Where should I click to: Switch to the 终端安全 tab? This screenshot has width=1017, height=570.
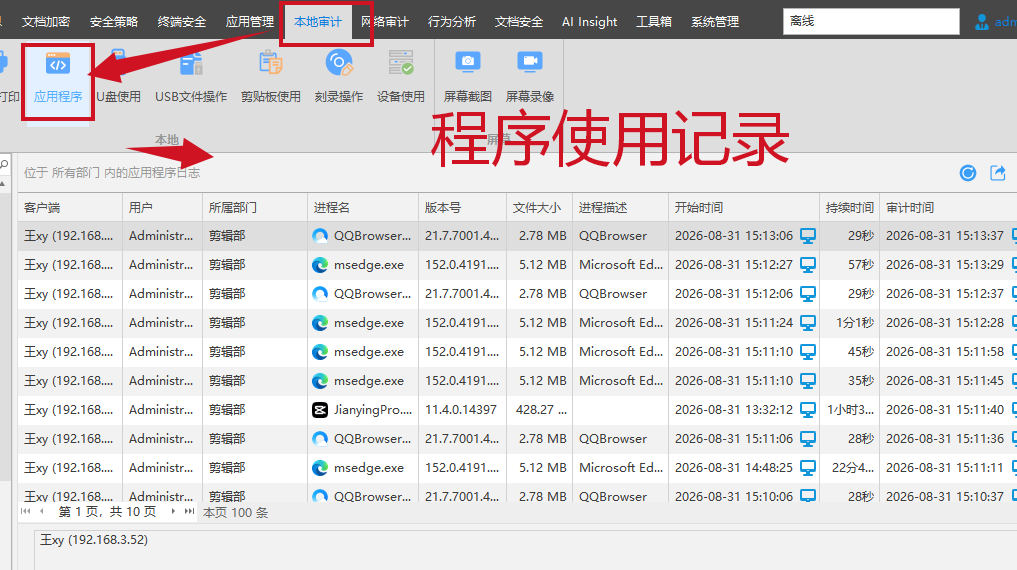[x=182, y=22]
